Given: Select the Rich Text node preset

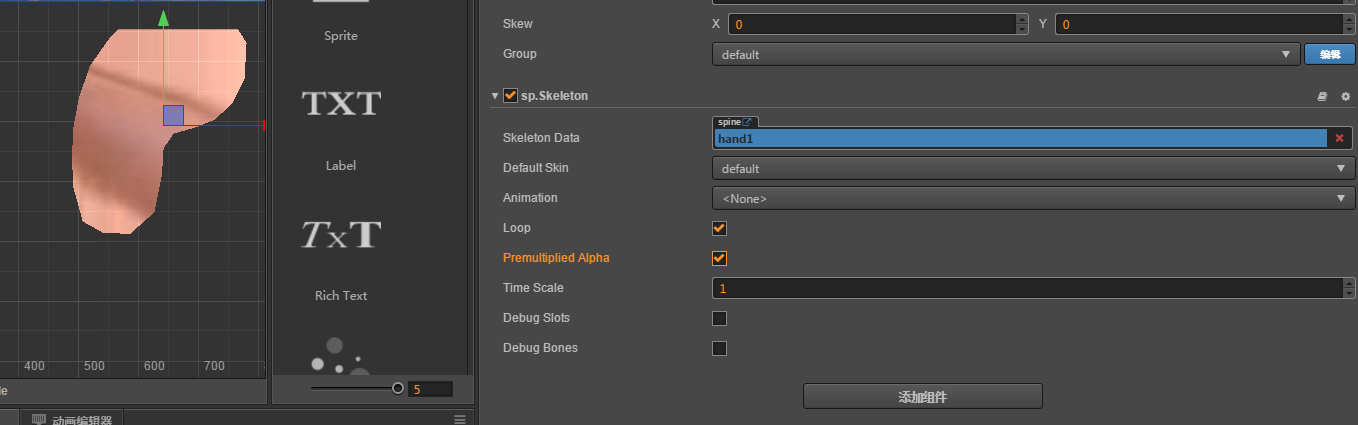Looking at the screenshot, I should (341, 234).
